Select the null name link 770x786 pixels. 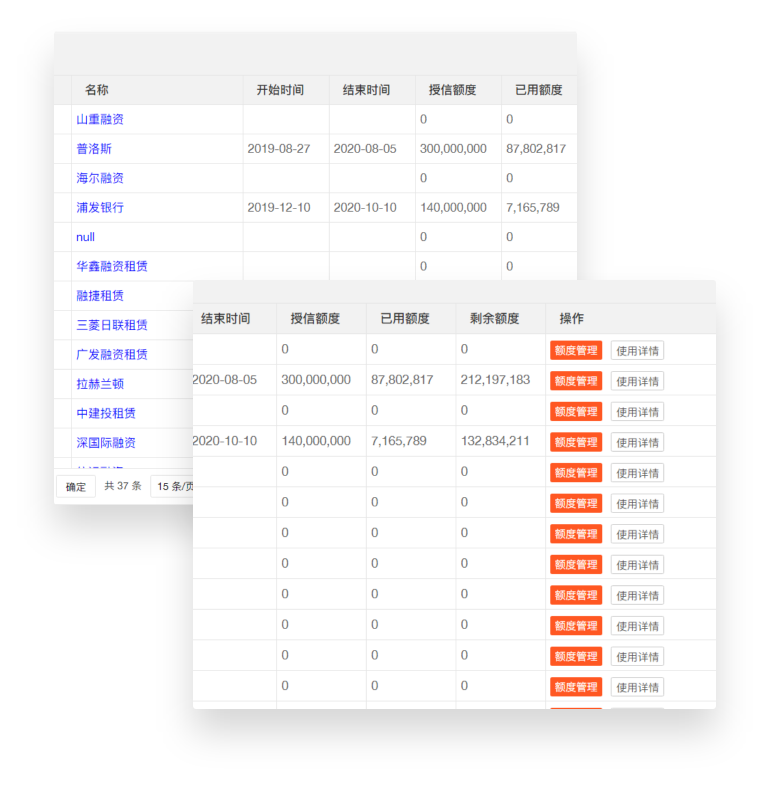pyautogui.click(x=86, y=237)
